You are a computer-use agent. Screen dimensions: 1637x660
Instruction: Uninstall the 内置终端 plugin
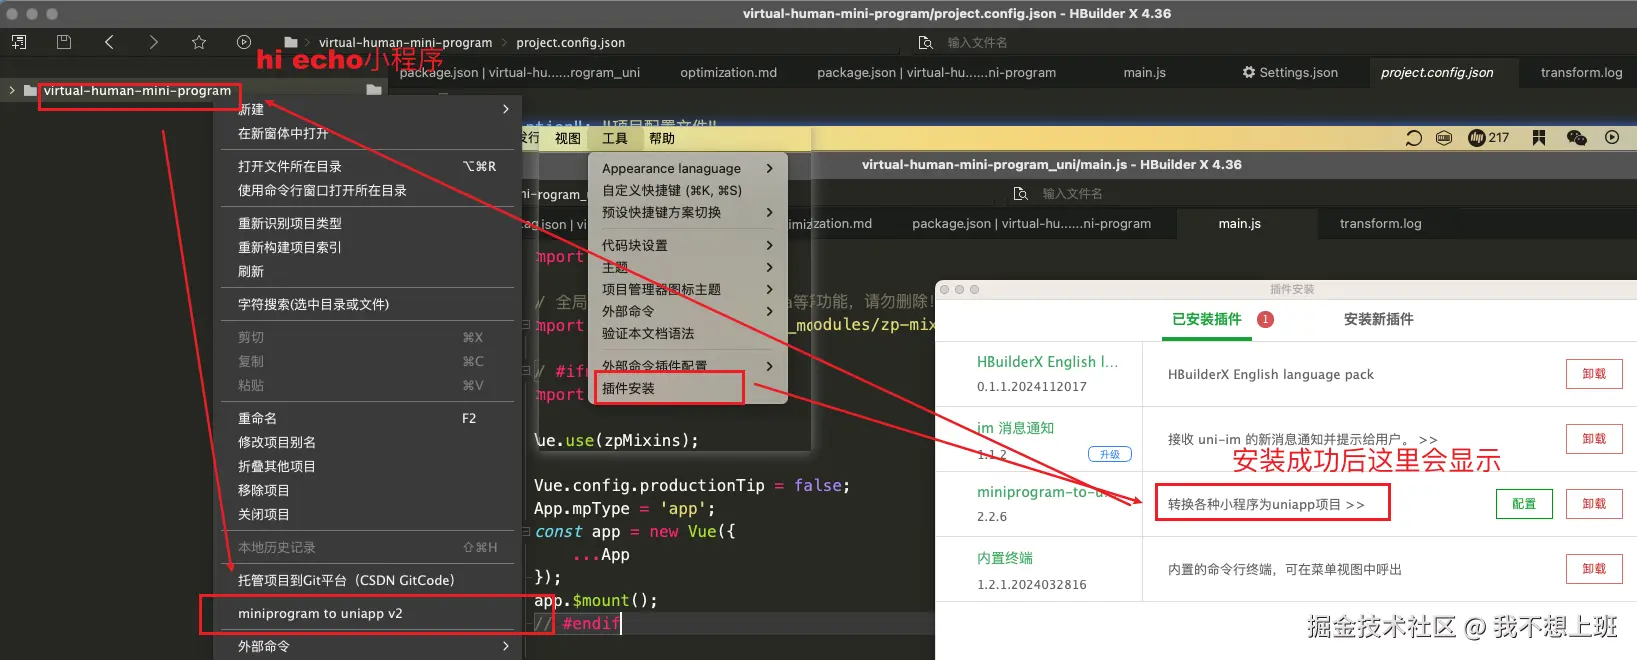tap(1594, 569)
